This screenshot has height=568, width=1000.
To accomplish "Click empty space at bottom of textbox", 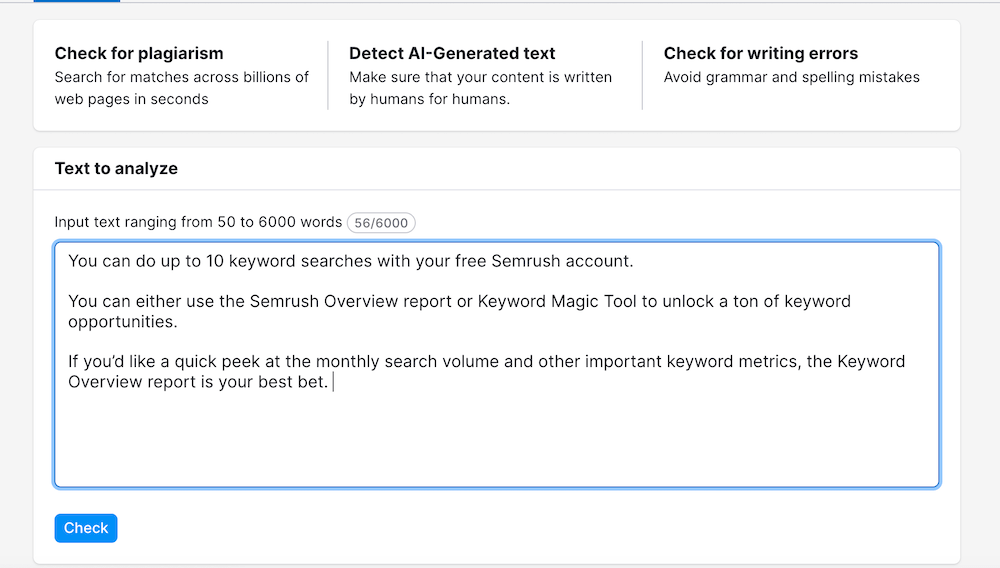I will [x=496, y=450].
